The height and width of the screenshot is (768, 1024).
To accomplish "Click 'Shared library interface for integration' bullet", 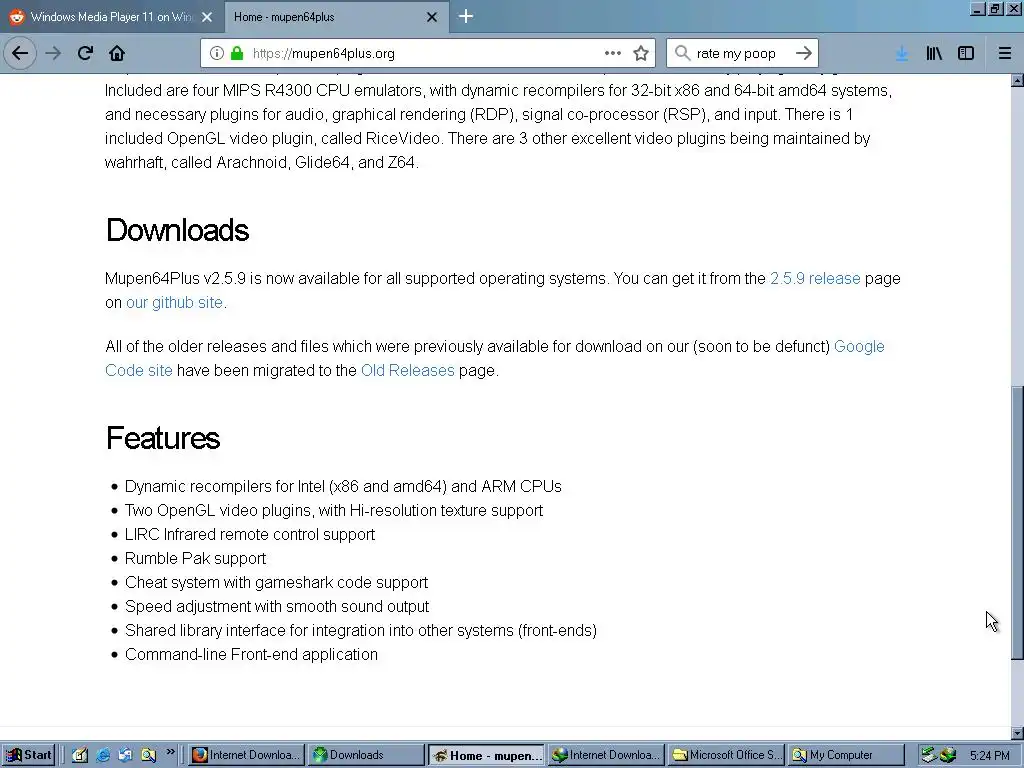I will (360, 630).
